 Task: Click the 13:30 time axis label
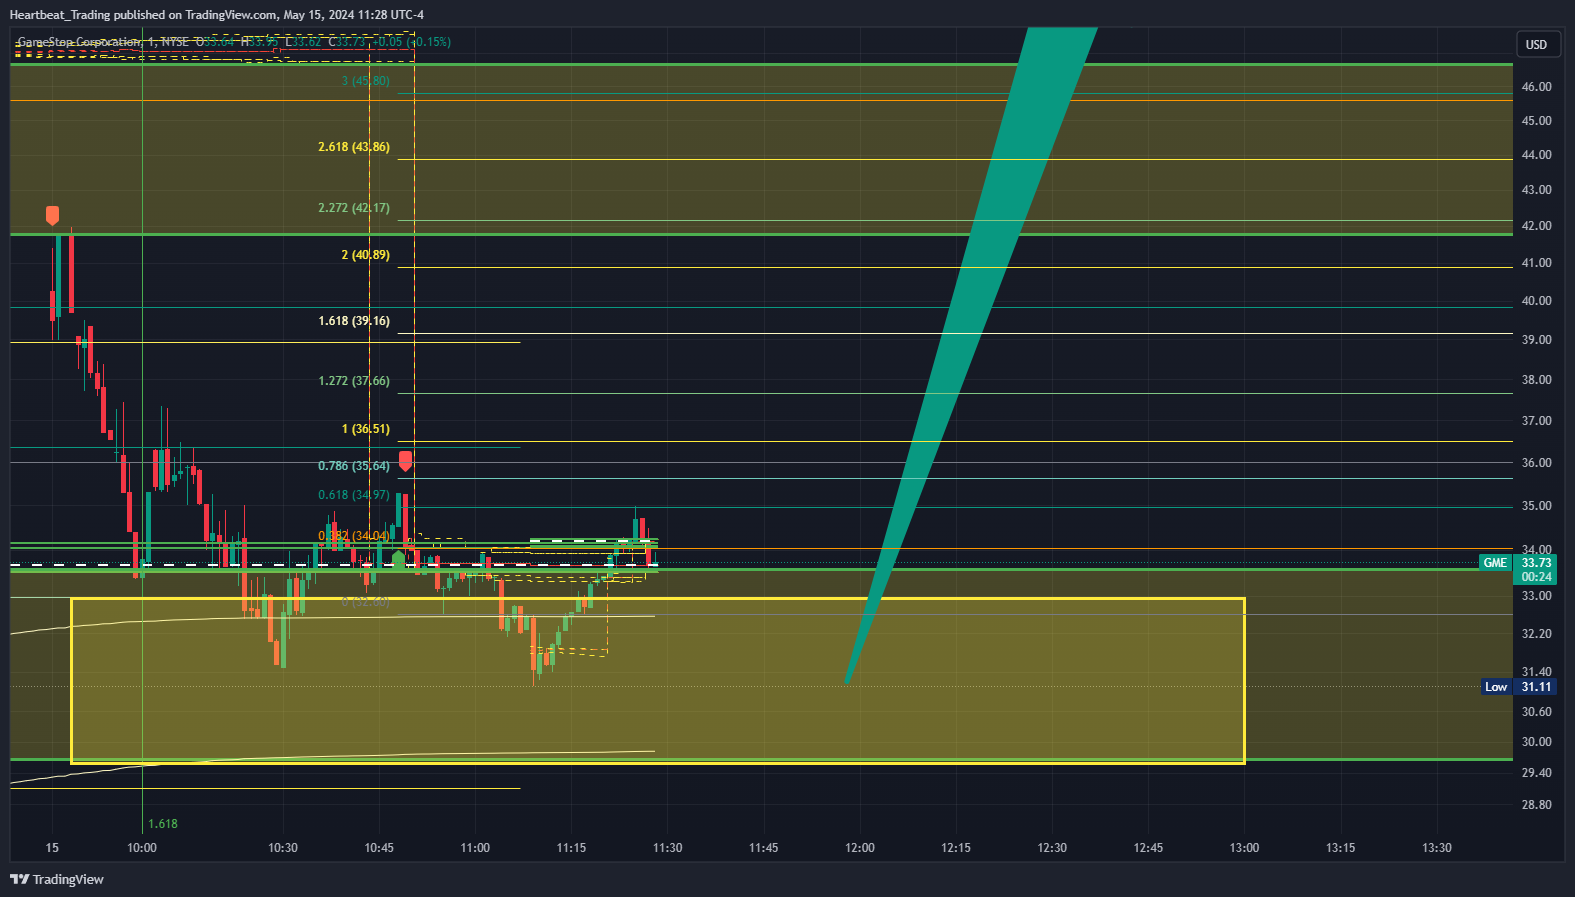coord(1437,848)
